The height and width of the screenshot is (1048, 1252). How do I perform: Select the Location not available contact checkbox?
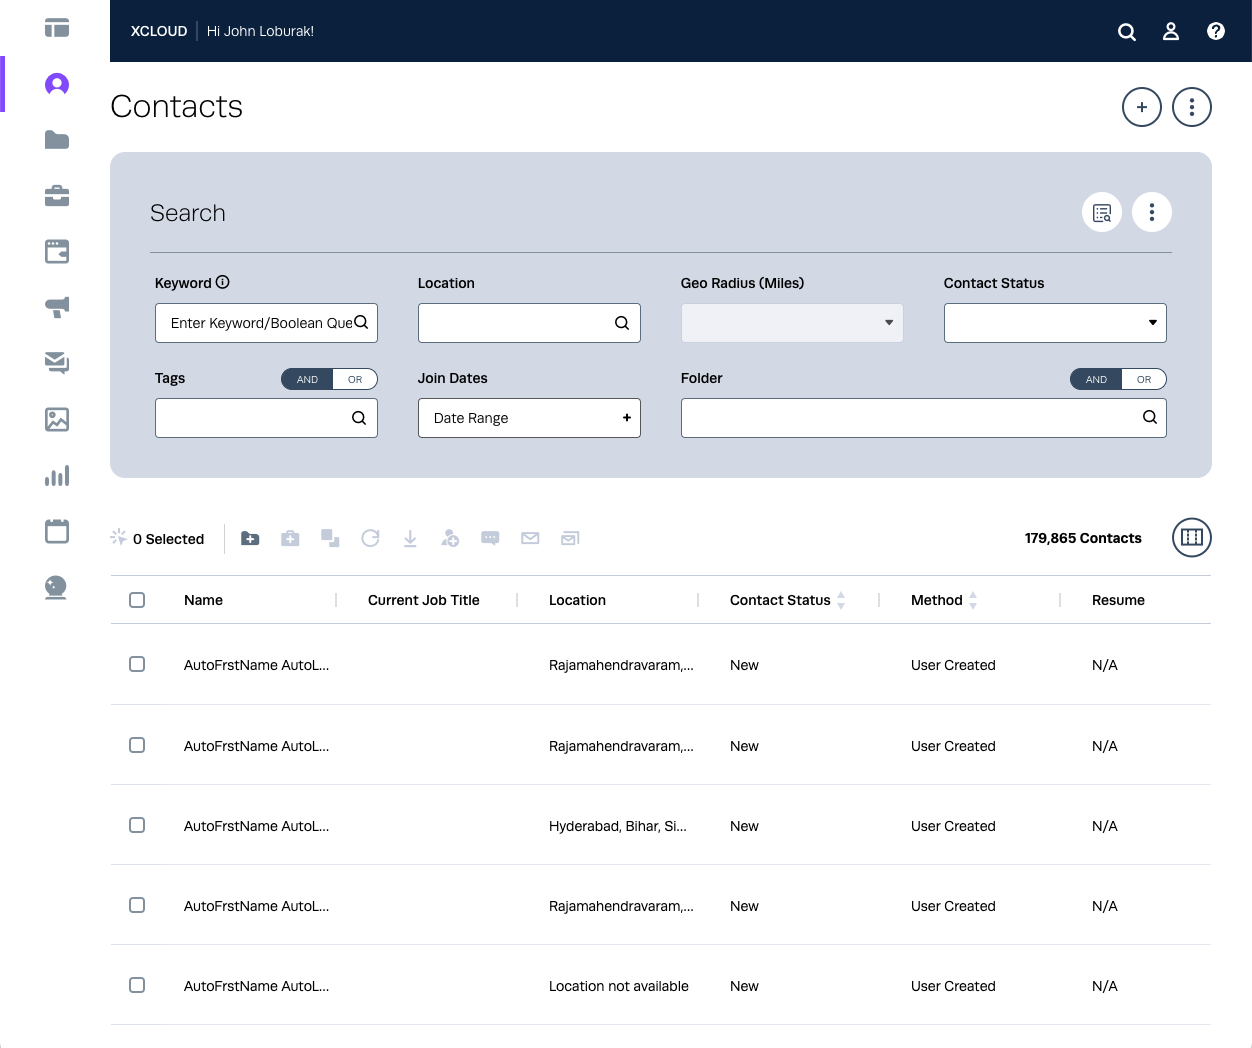[137, 985]
